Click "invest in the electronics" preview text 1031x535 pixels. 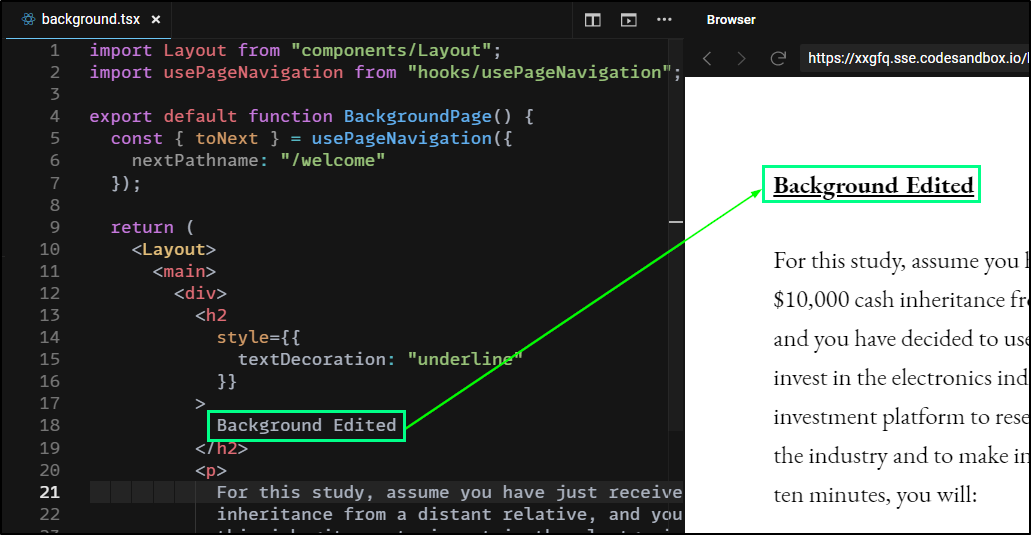[880, 378]
